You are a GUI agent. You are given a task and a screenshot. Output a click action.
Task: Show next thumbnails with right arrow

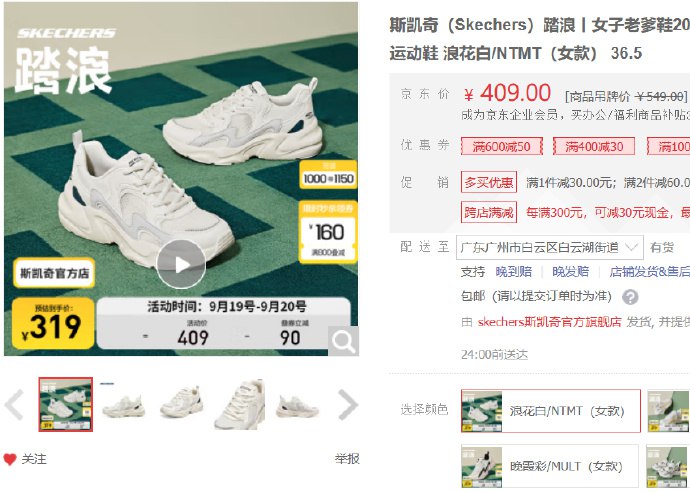[348, 404]
